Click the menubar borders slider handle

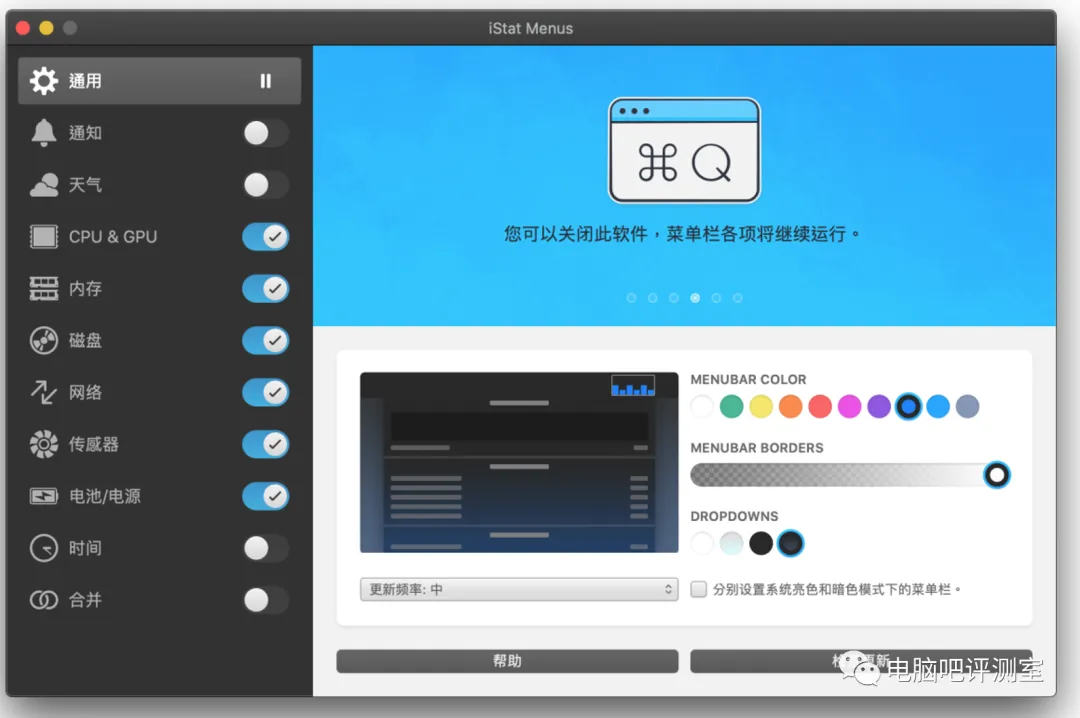click(996, 475)
